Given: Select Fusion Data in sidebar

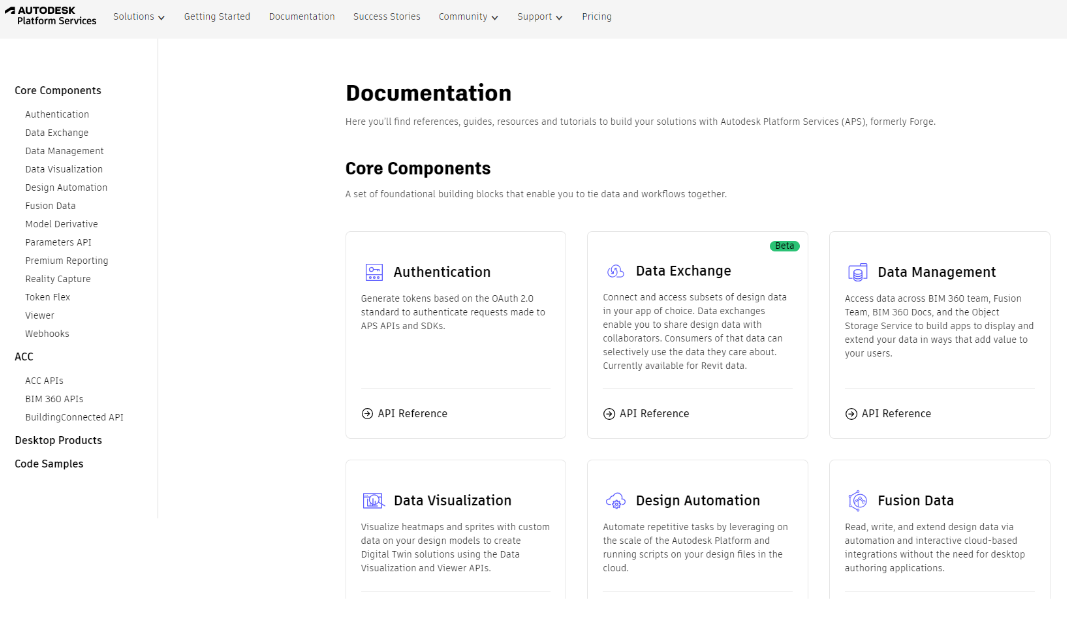Looking at the screenshot, I should pos(50,206).
